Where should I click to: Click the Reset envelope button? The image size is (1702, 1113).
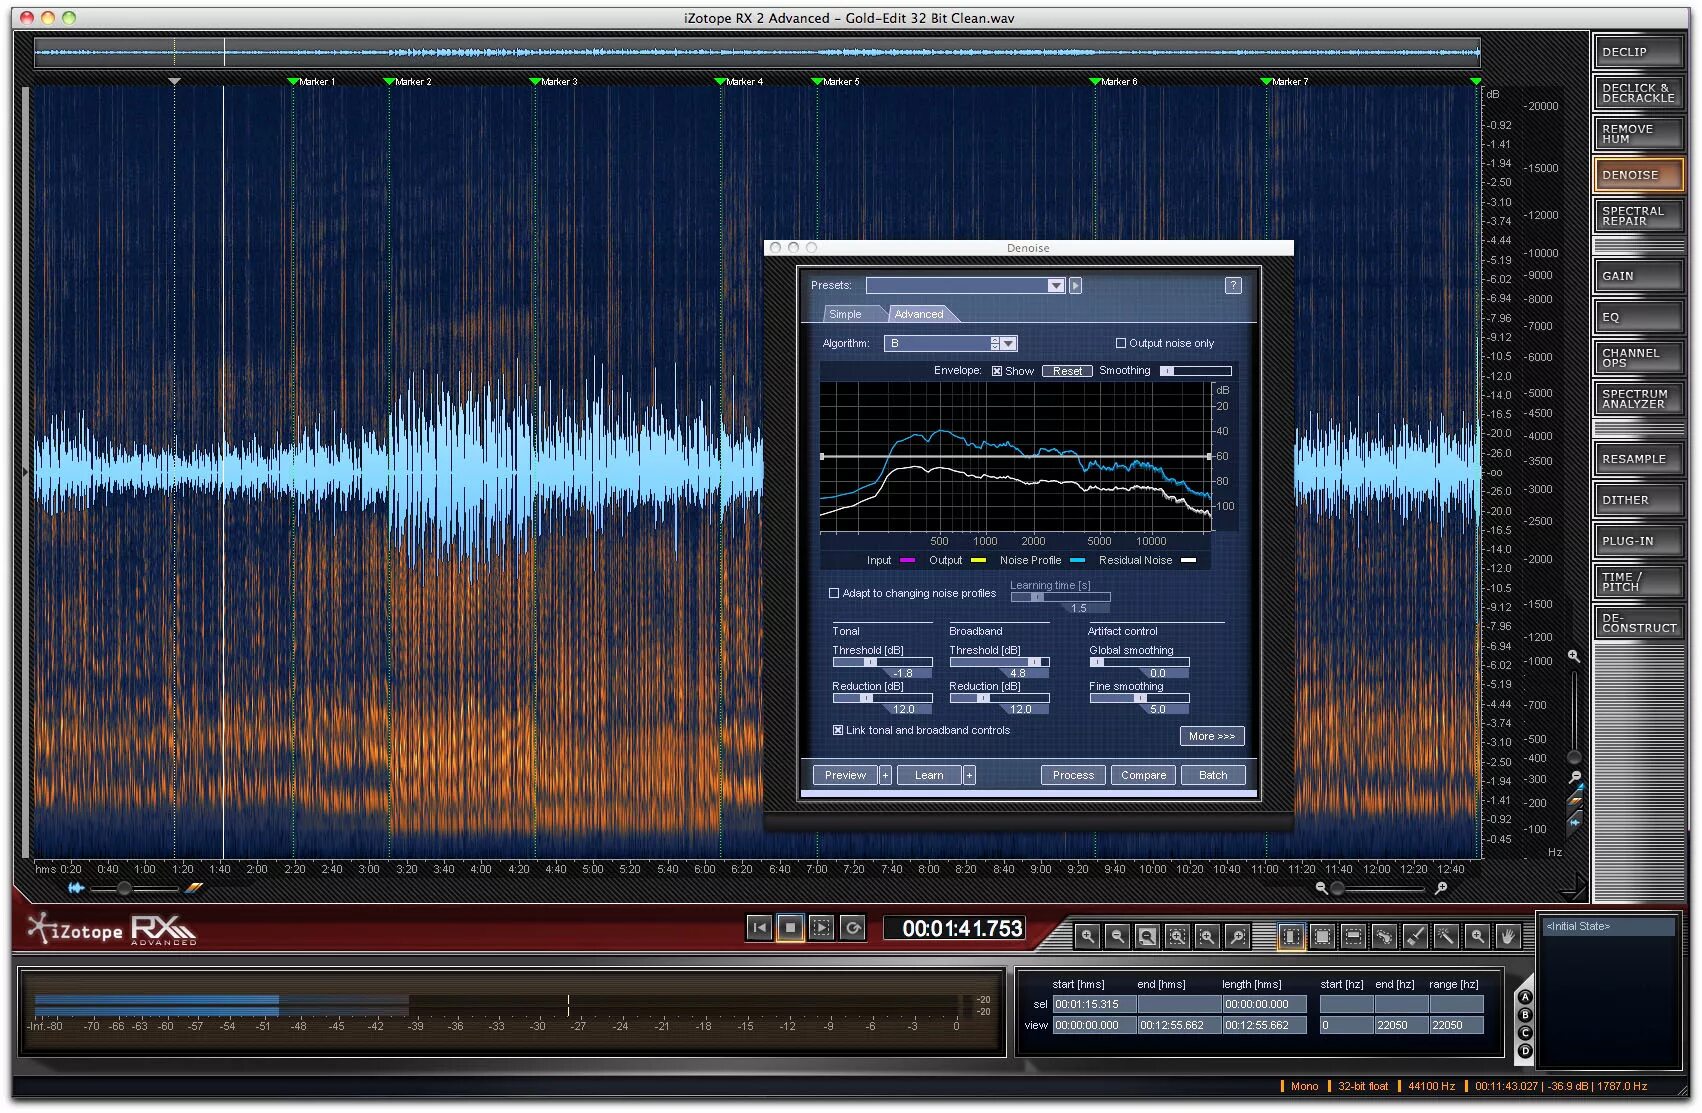click(x=1067, y=371)
